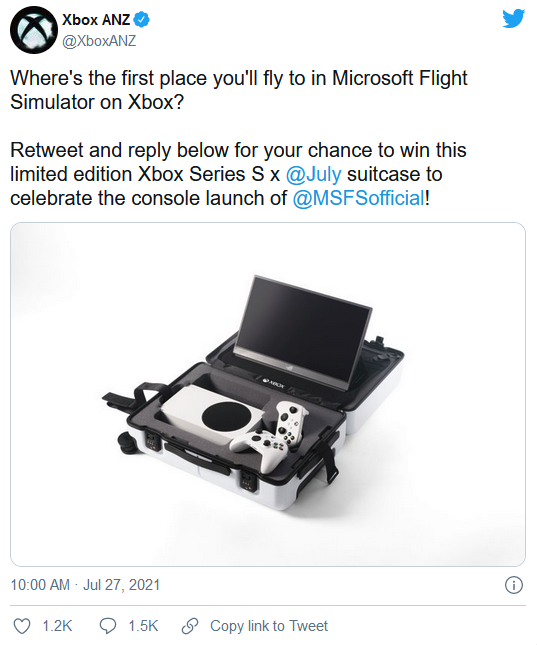537x645 pixels.
Task: Click Copy link to Tweet
Action: tap(269, 626)
